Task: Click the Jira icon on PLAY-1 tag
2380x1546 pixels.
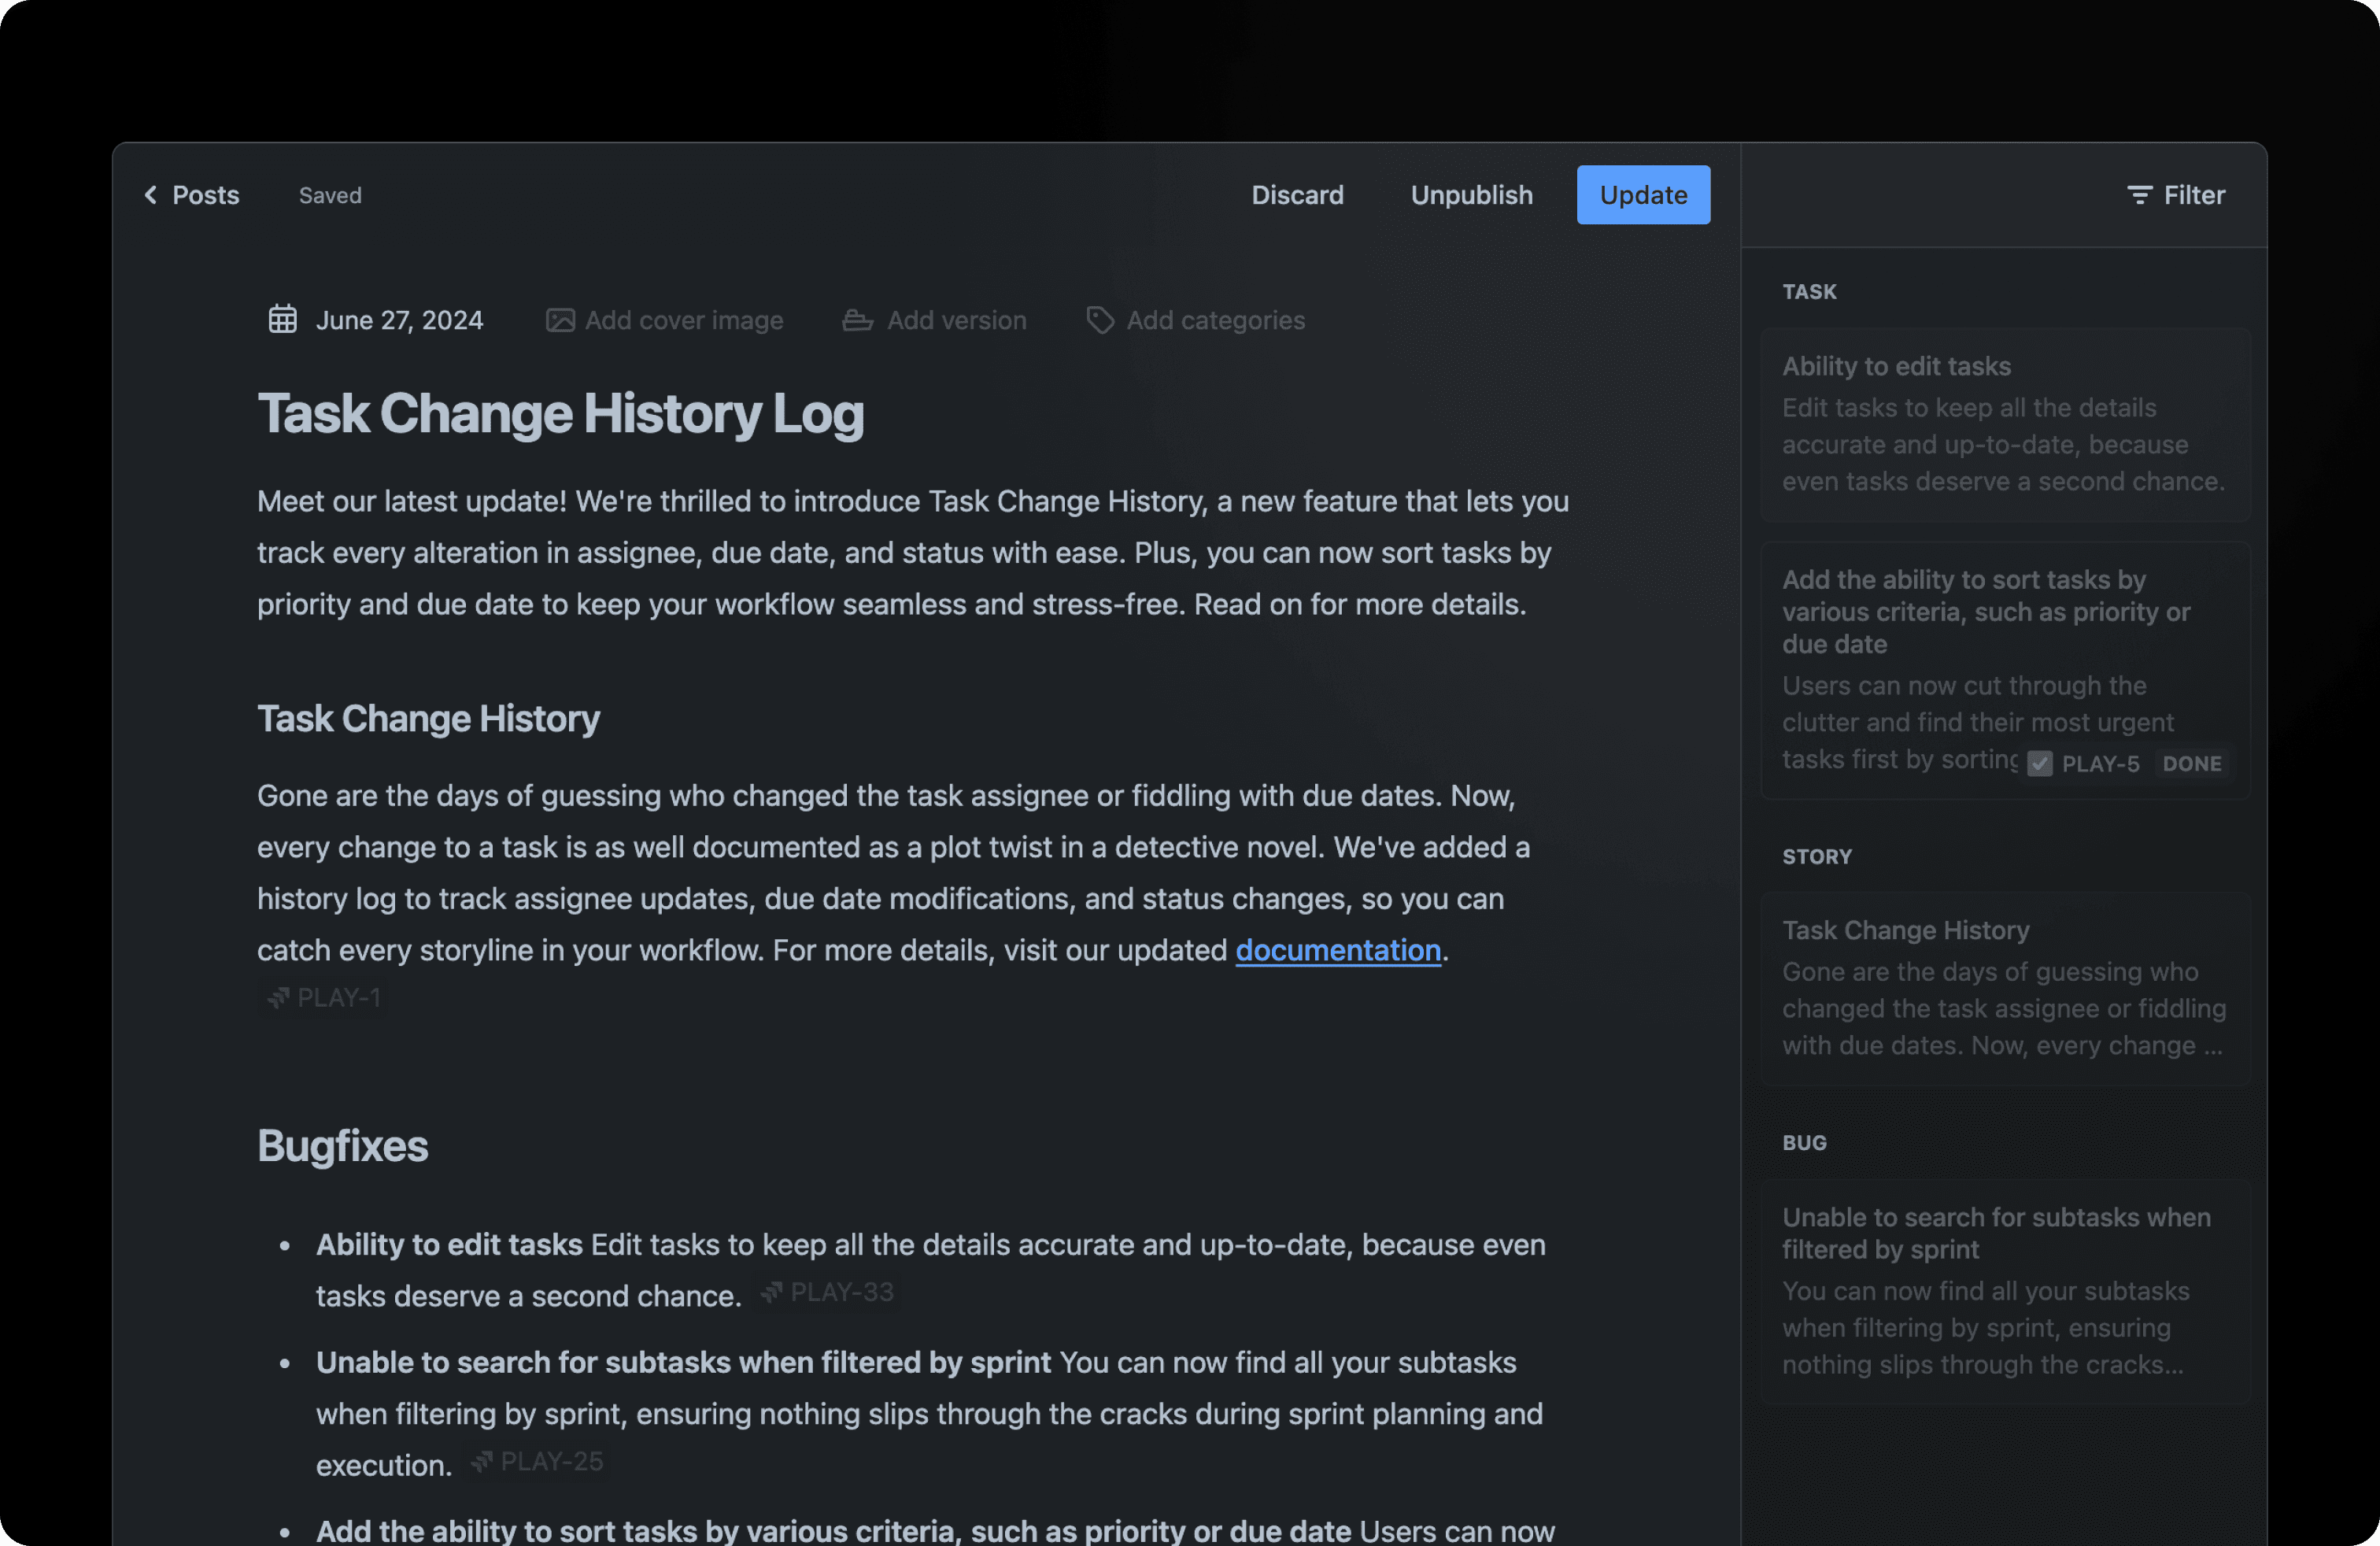Action: 278,997
